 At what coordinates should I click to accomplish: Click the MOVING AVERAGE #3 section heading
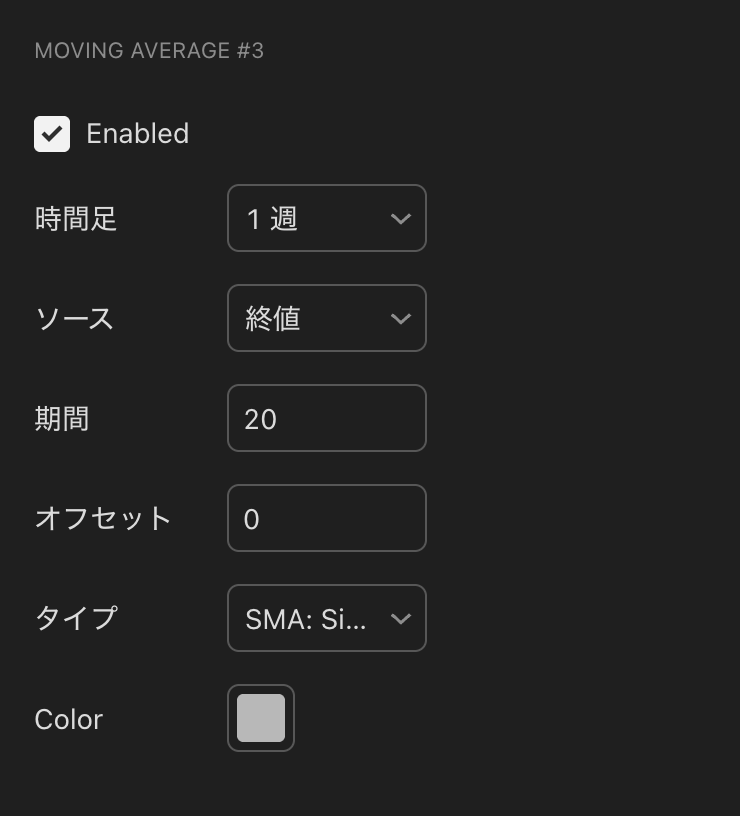tap(149, 50)
